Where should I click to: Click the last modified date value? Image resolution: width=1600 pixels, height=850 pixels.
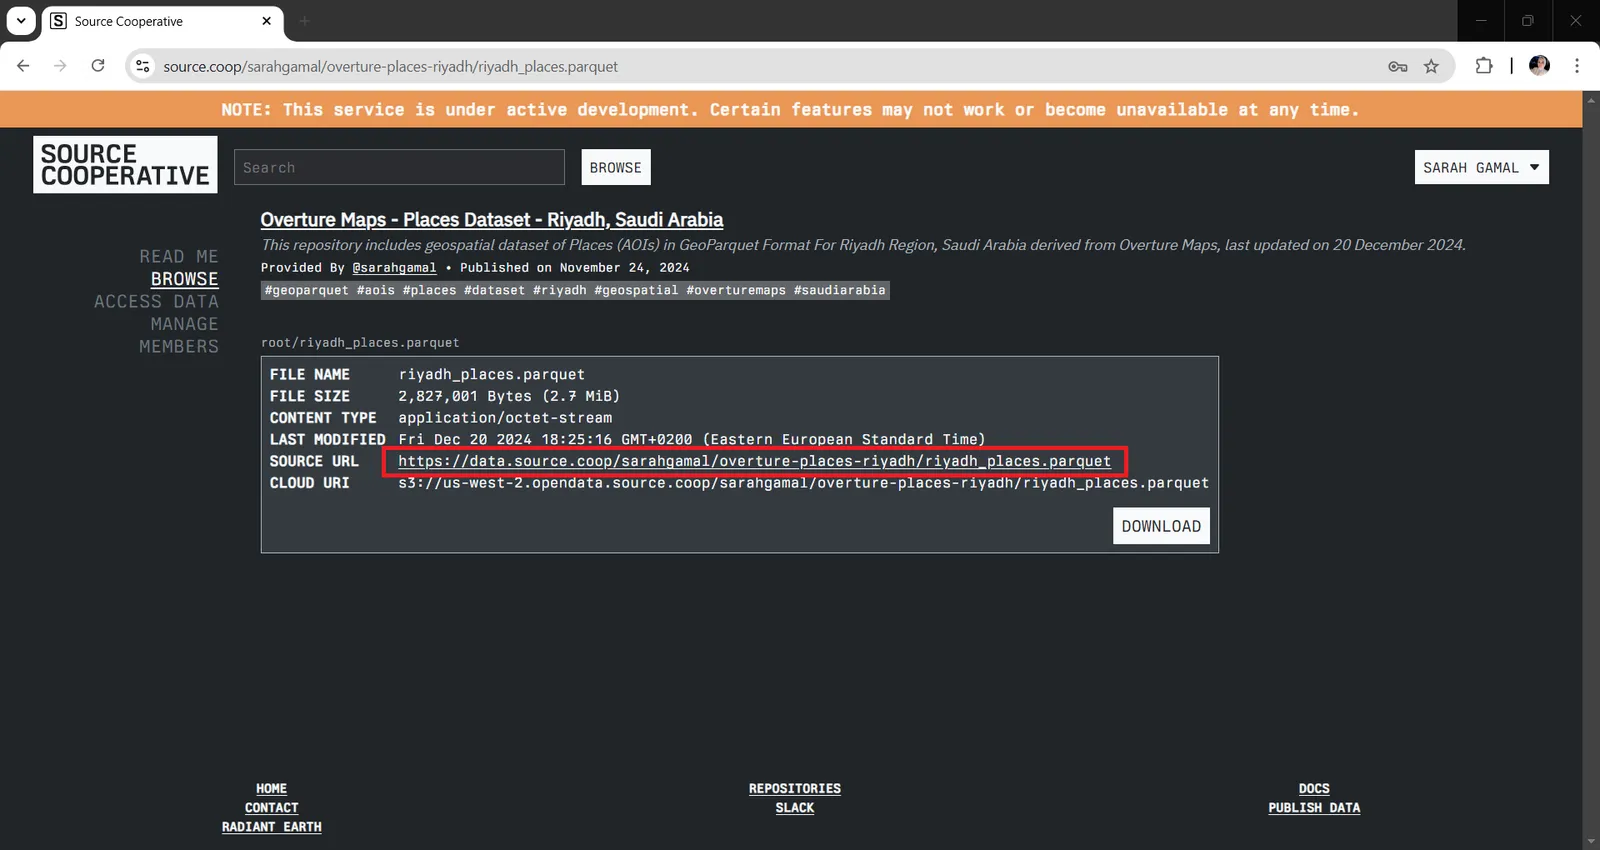[691, 439]
